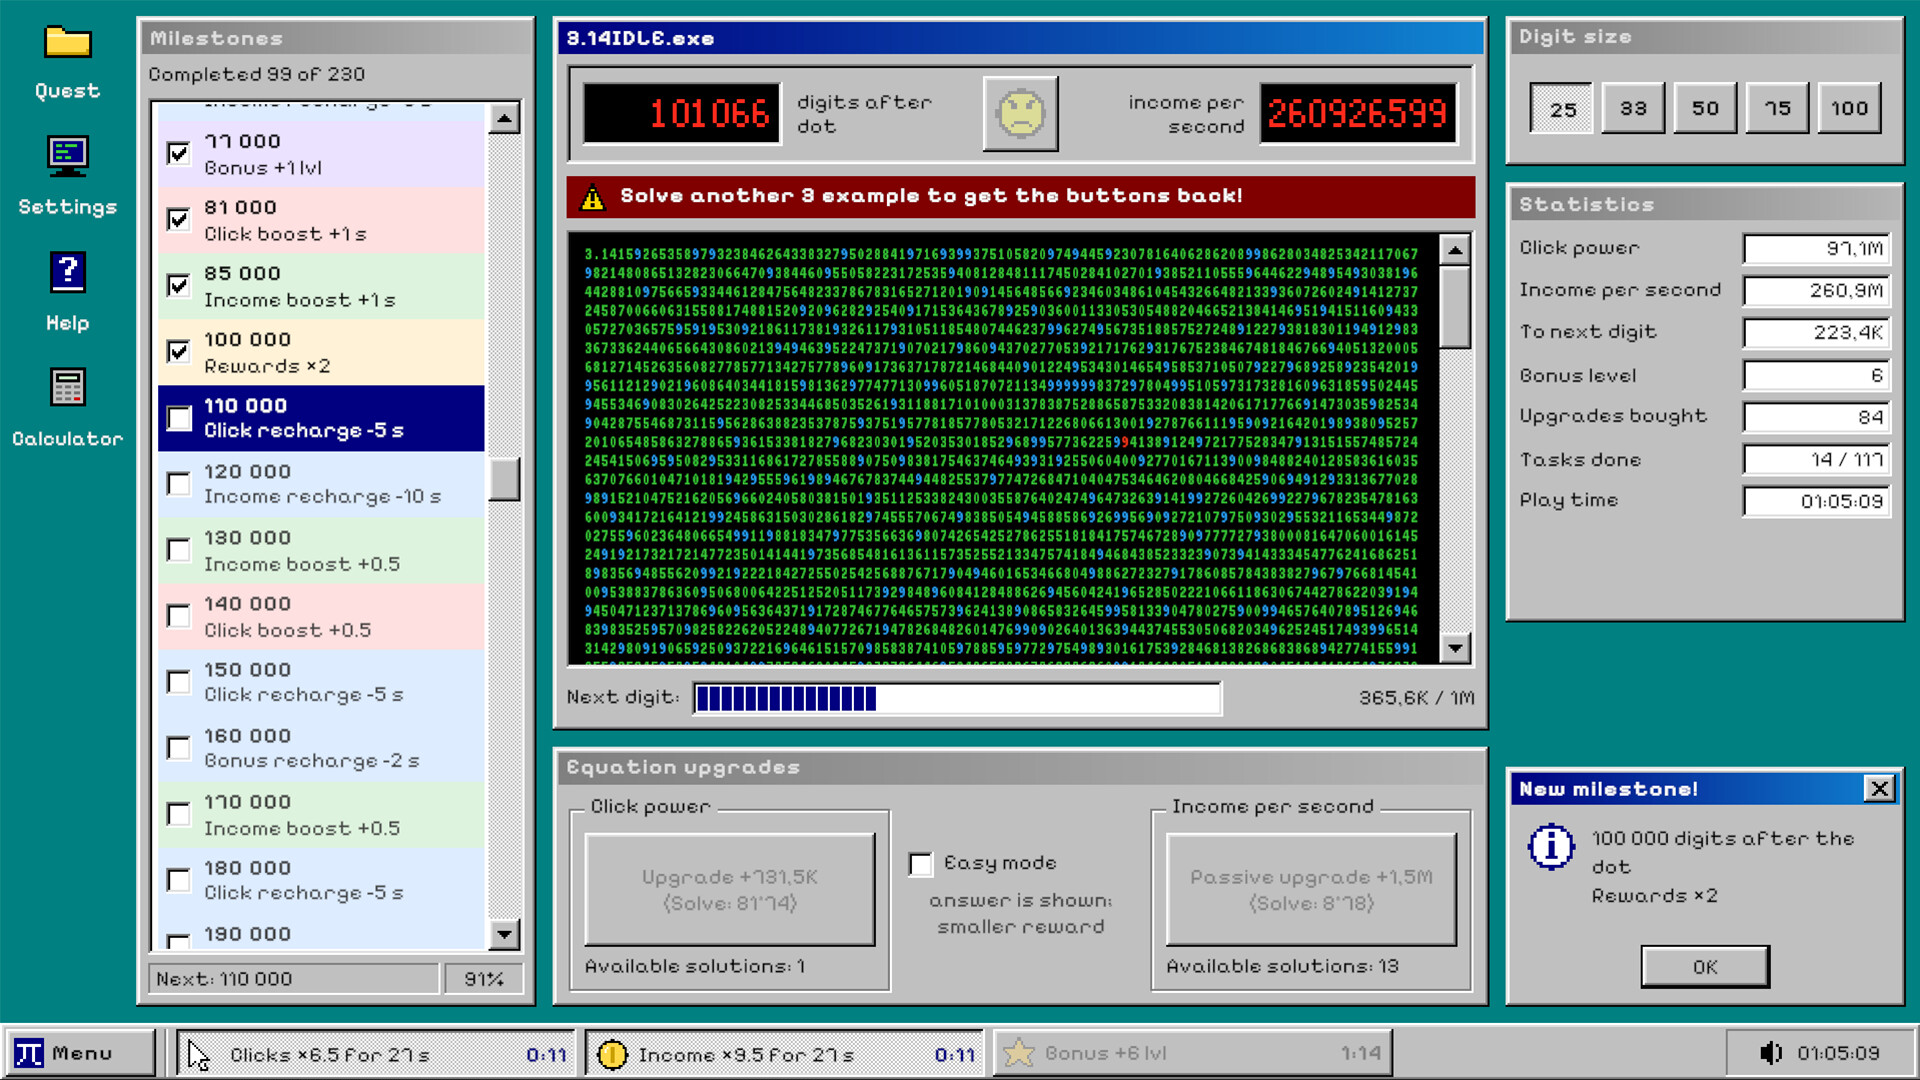Open the Settings computer icon
The height and width of the screenshot is (1080, 1920).
[x=67, y=156]
